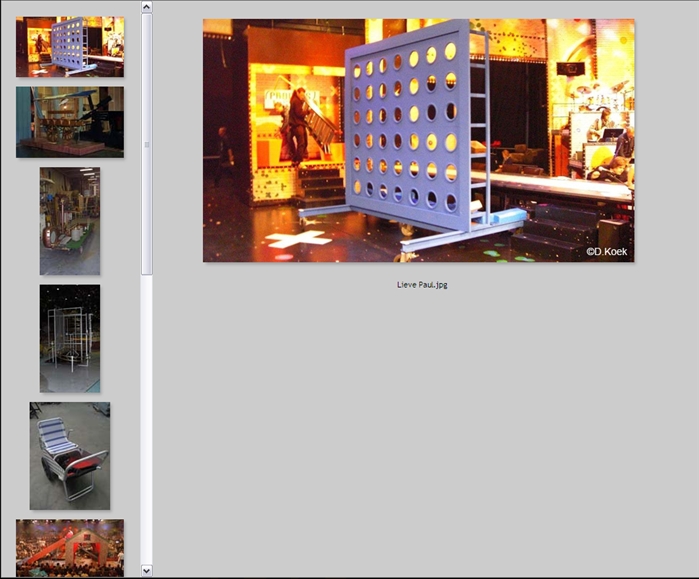
Task: Open the barn with red slide thumbnail
Action: (70, 548)
